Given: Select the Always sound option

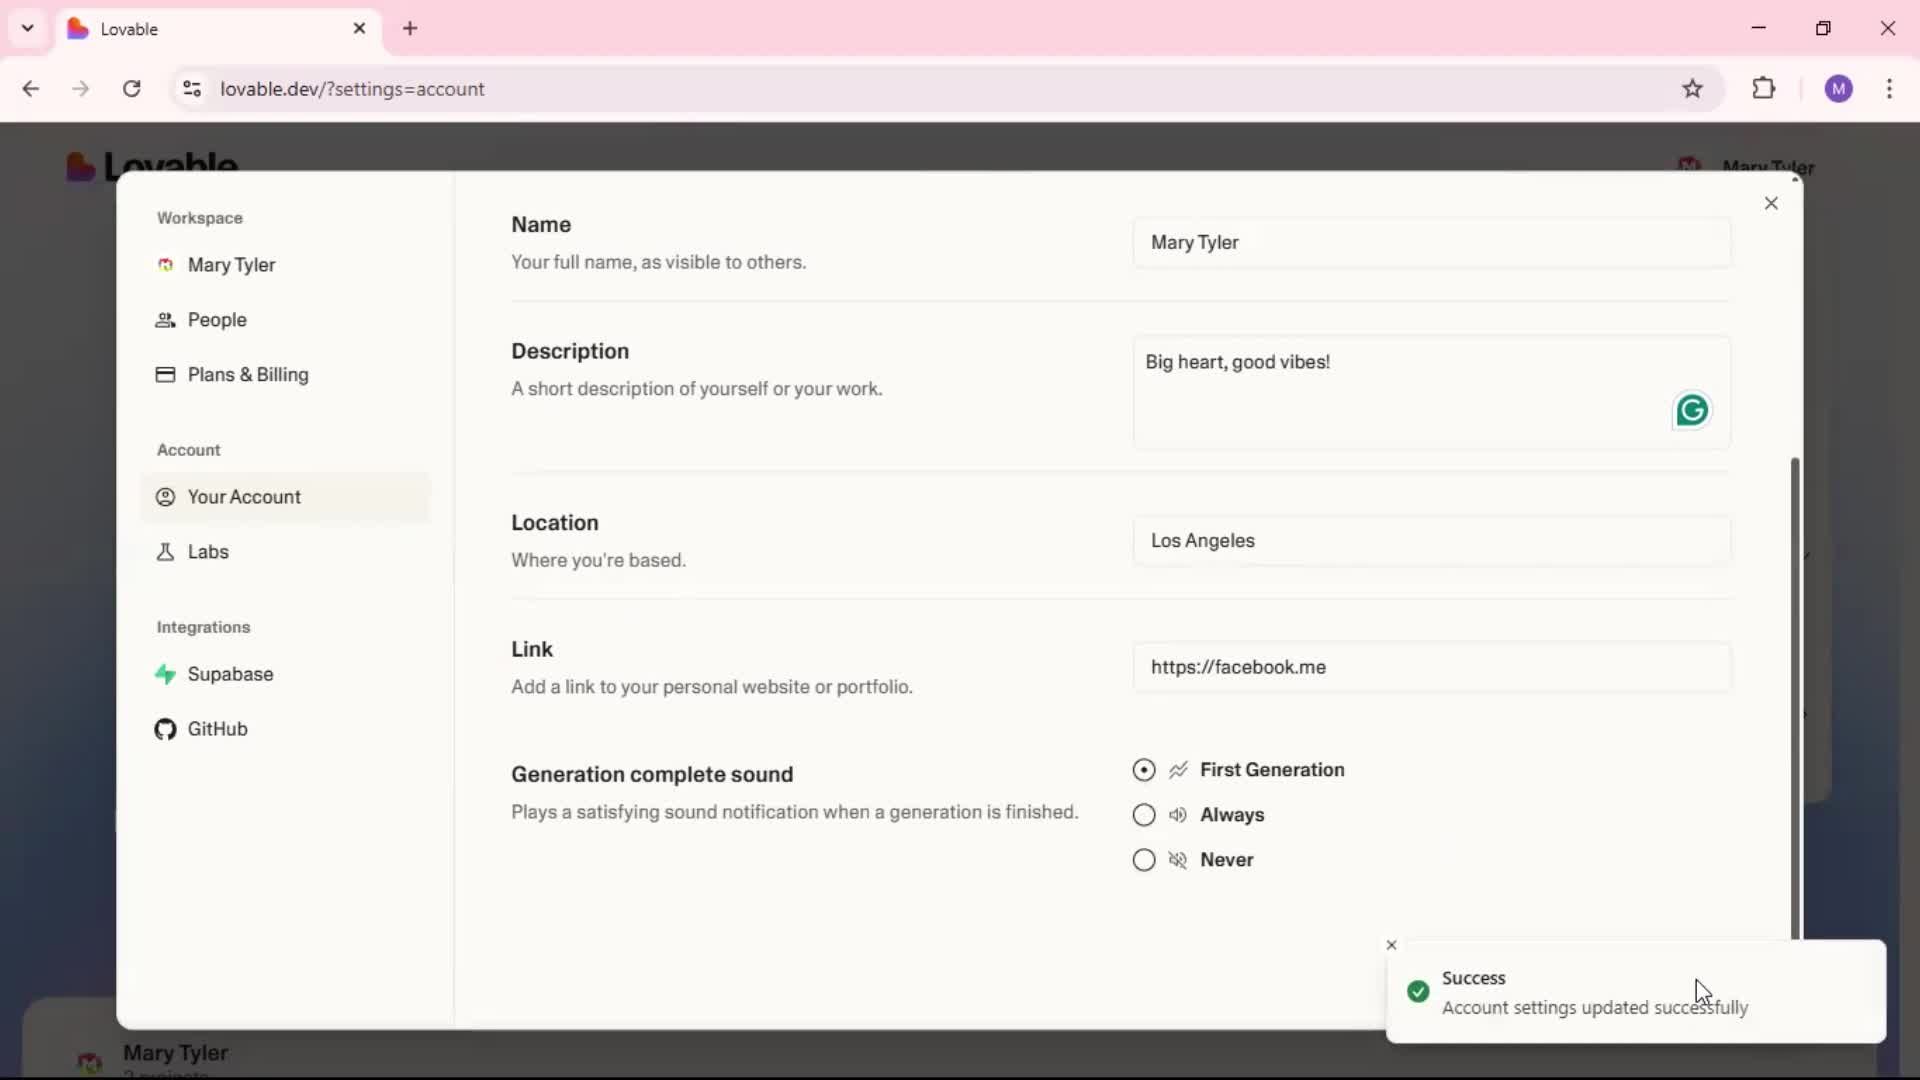Looking at the screenshot, I should (x=1144, y=815).
